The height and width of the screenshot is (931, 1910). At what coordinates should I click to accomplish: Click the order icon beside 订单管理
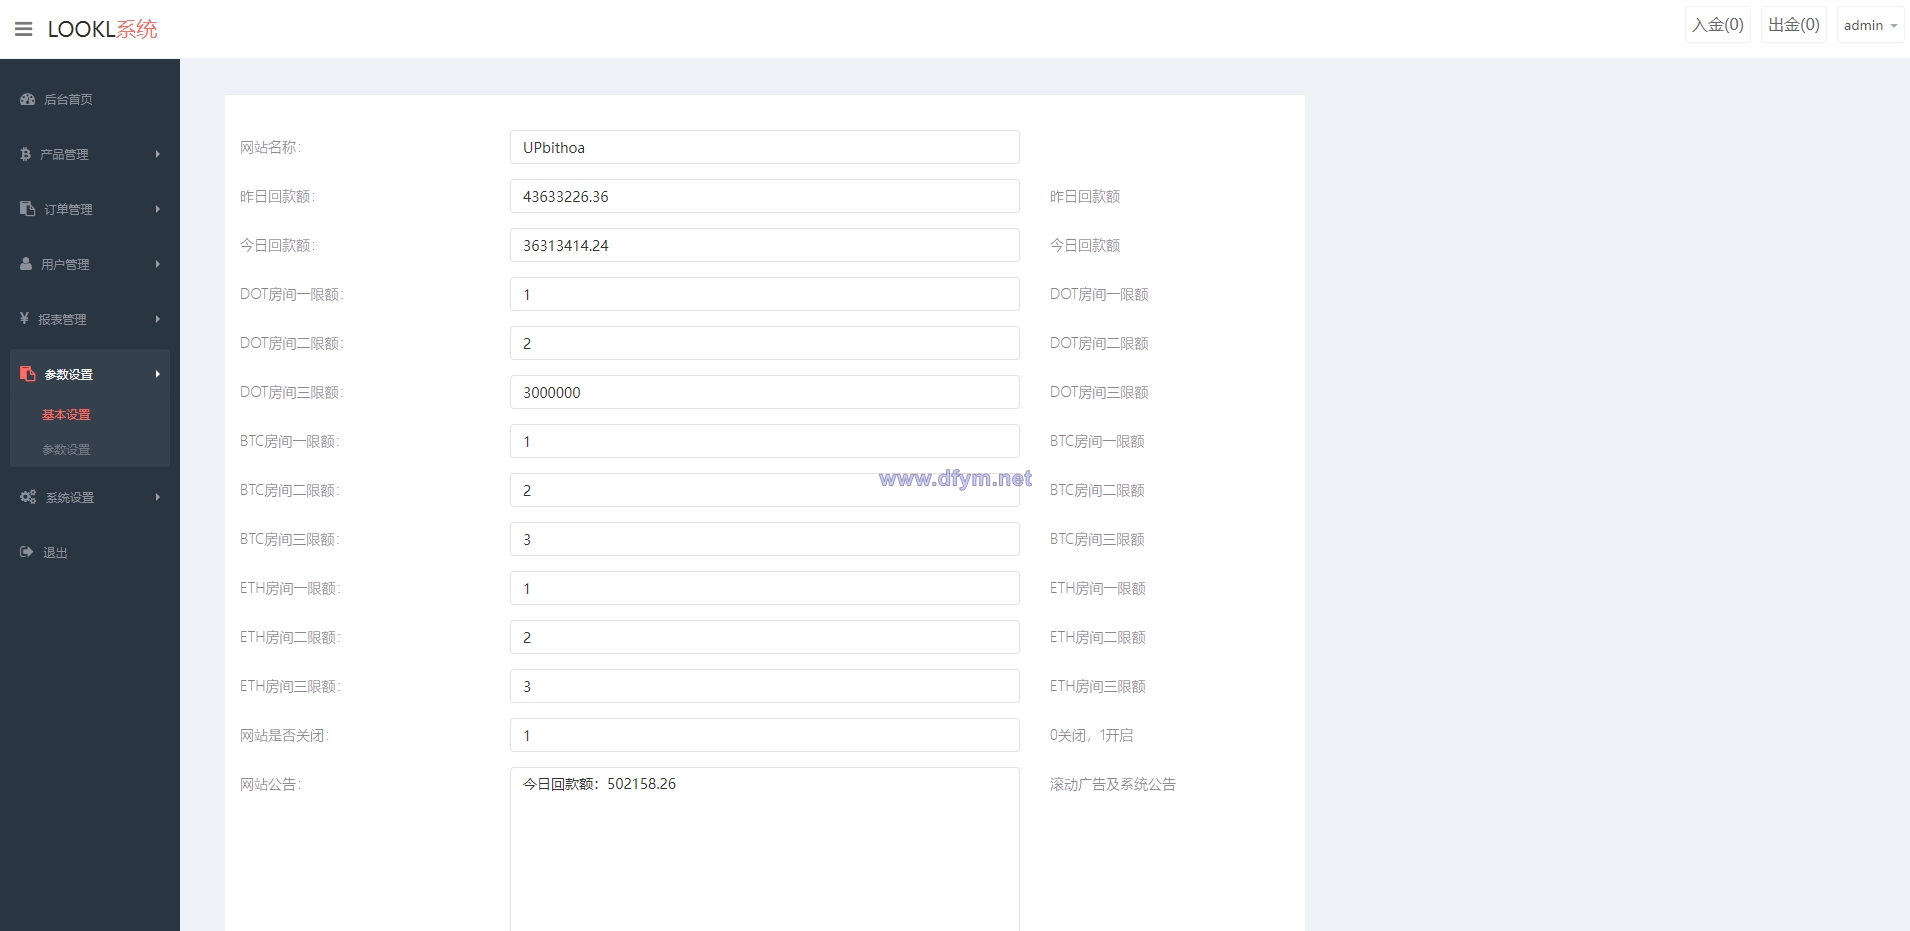coord(27,208)
